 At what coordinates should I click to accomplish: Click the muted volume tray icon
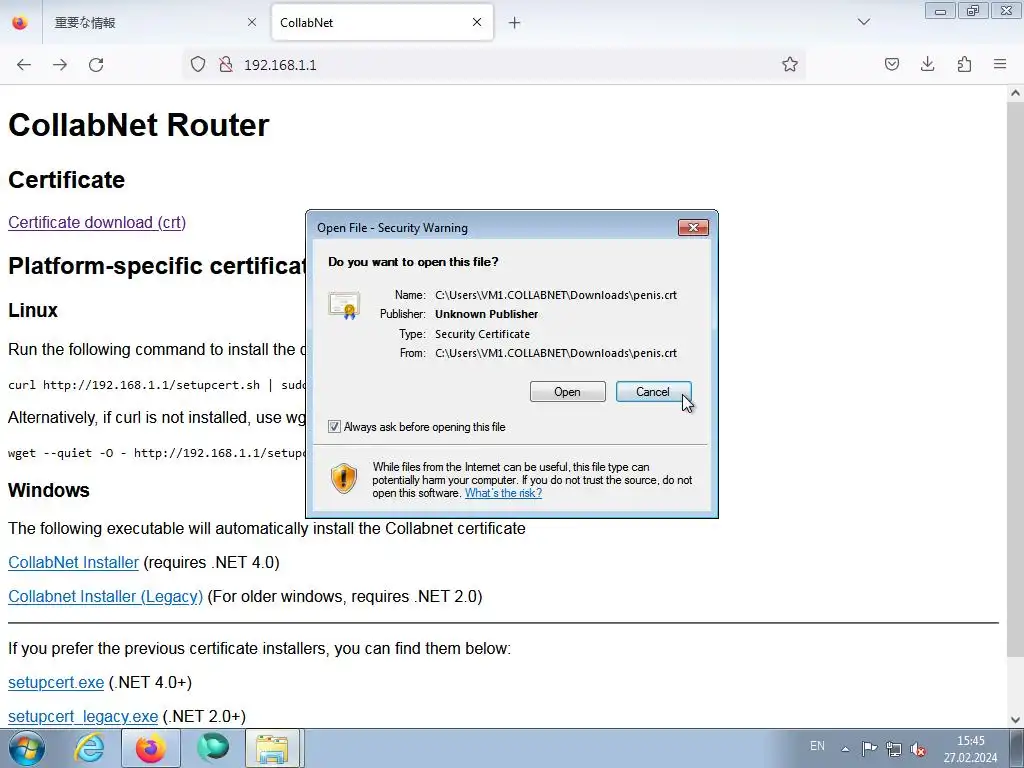tap(918, 749)
